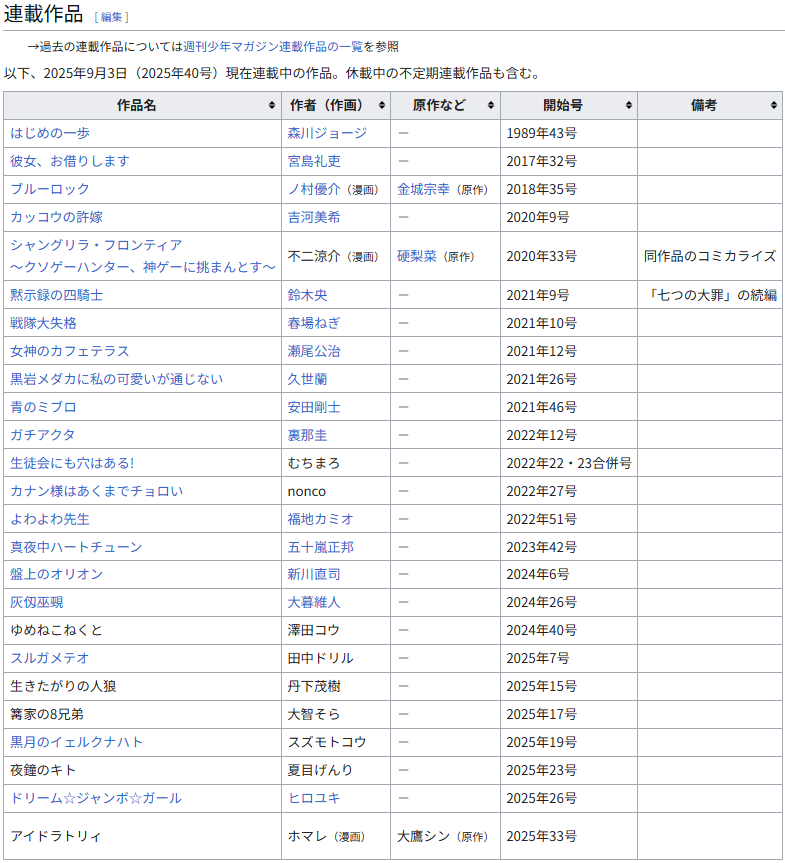The image size is (785, 863).
Task: Go to ブルーロック article
Action: [50, 189]
